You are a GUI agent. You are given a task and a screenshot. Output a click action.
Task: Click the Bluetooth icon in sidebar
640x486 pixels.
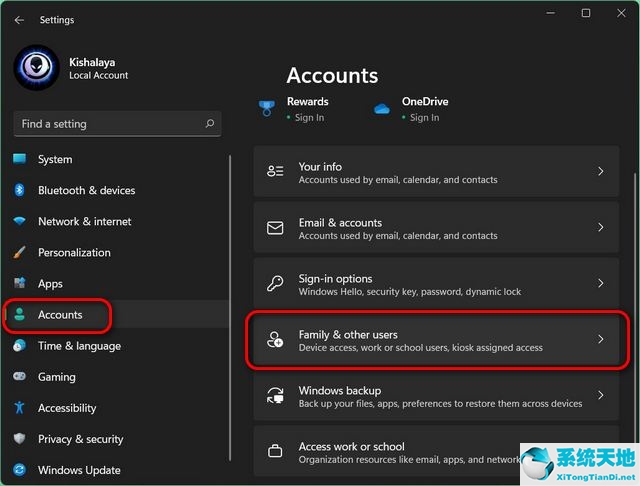[x=19, y=190]
